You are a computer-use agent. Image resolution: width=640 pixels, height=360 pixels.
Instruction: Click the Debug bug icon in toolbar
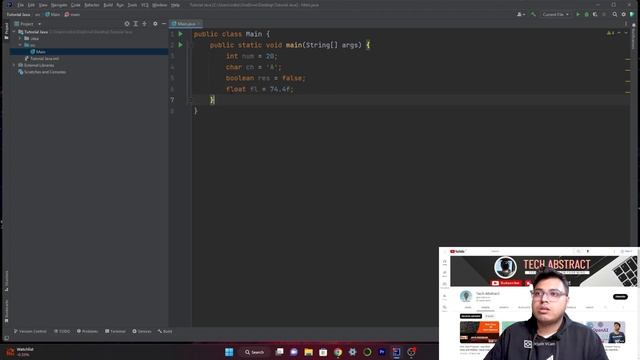(587, 14)
